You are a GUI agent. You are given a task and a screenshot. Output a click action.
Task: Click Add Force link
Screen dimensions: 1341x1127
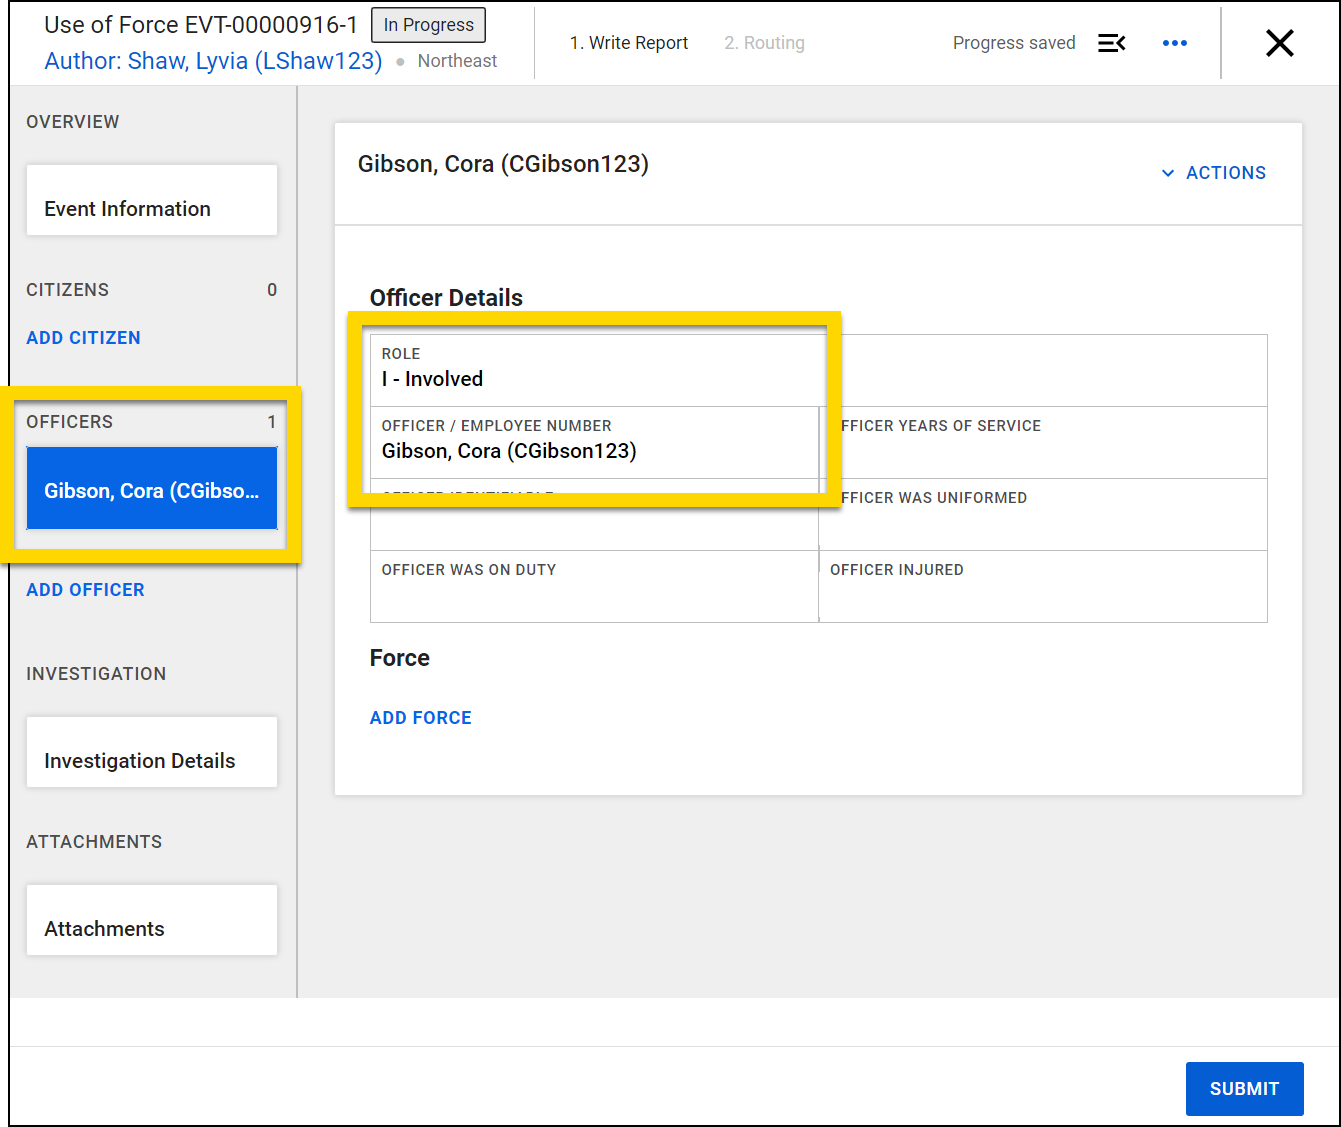point(420,718)
